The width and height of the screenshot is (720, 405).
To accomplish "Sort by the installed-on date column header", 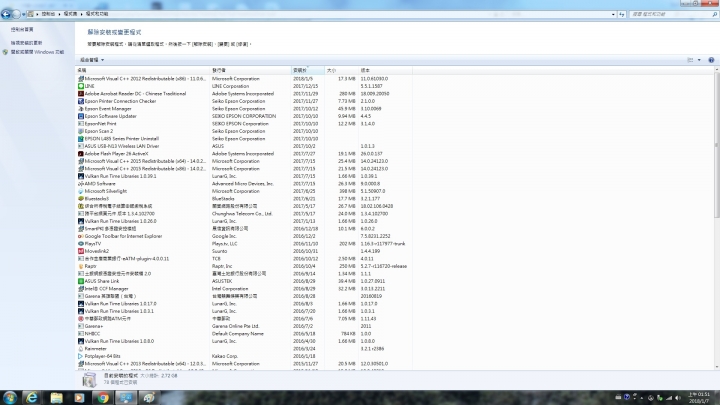I will click(308, 70).
